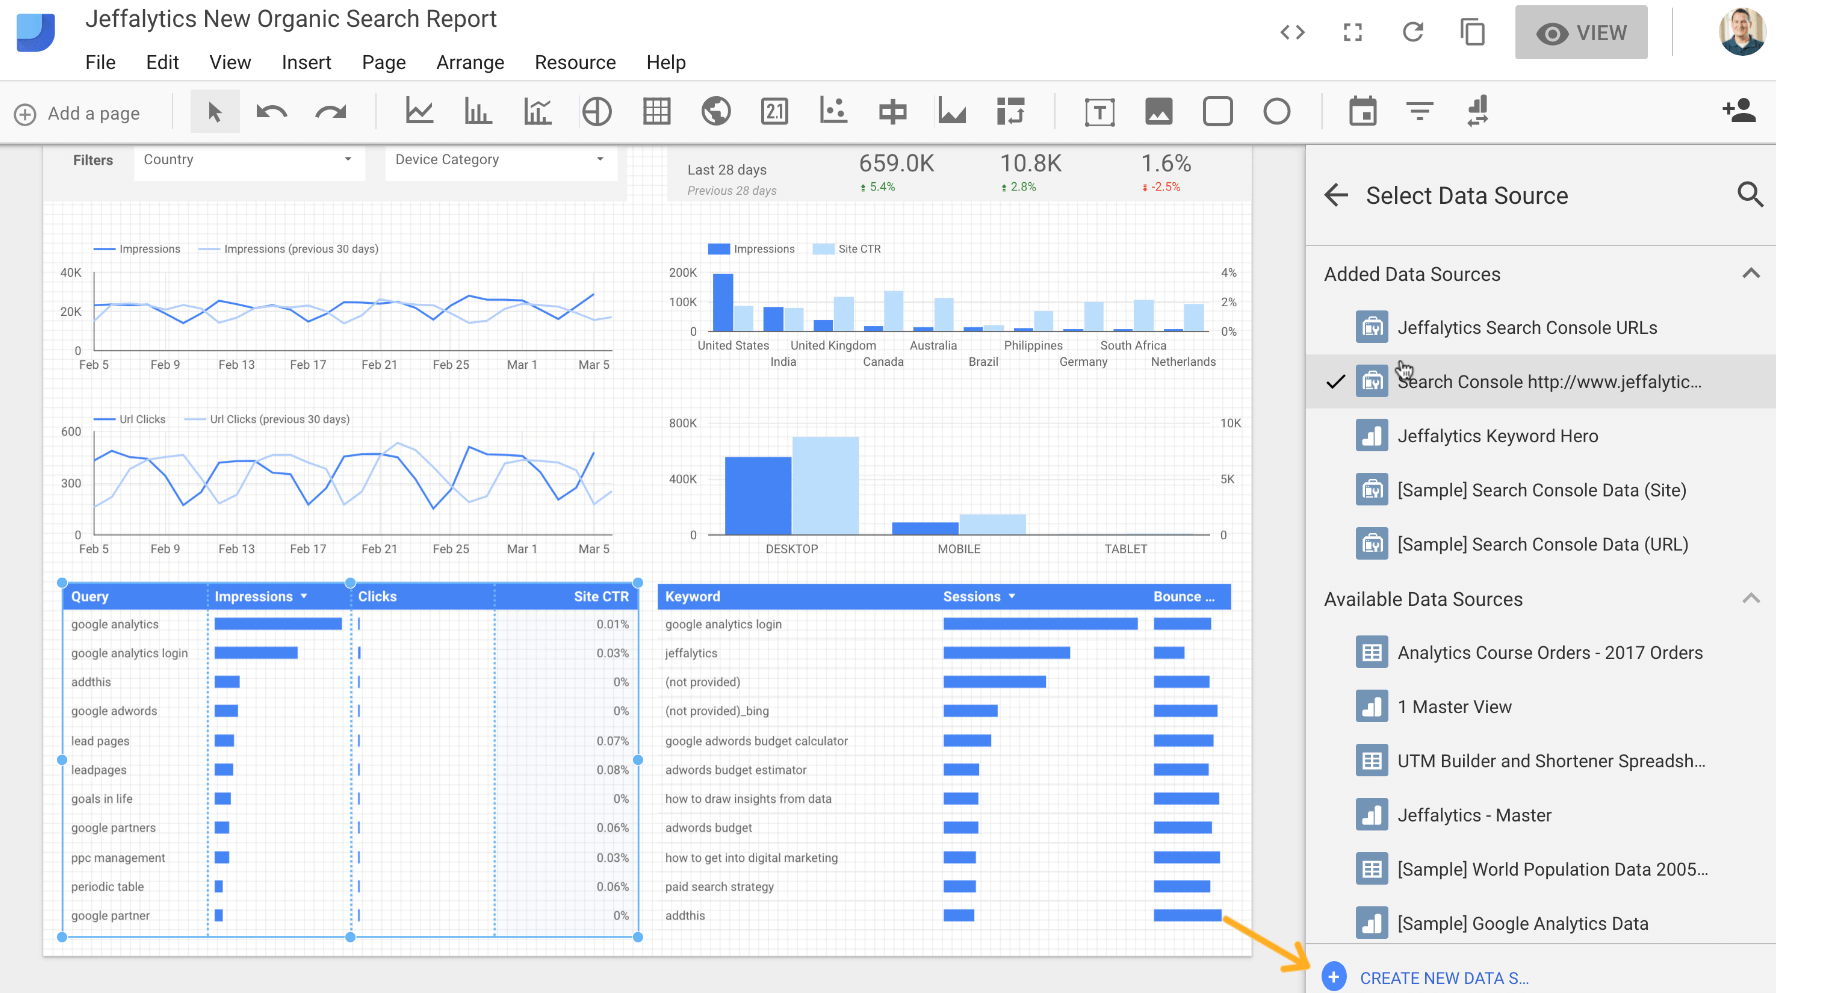Viewport: 1840px width, 993px height.
Task: Insert a scorecard
Action: (775, 111)
